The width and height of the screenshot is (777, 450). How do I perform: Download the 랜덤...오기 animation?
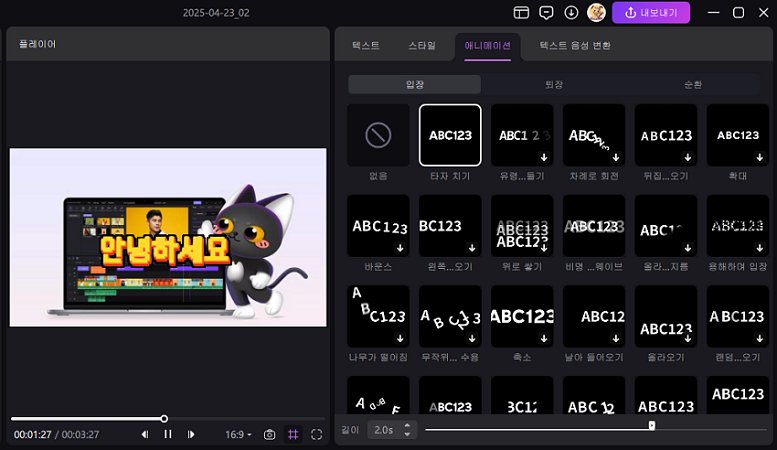759,338
